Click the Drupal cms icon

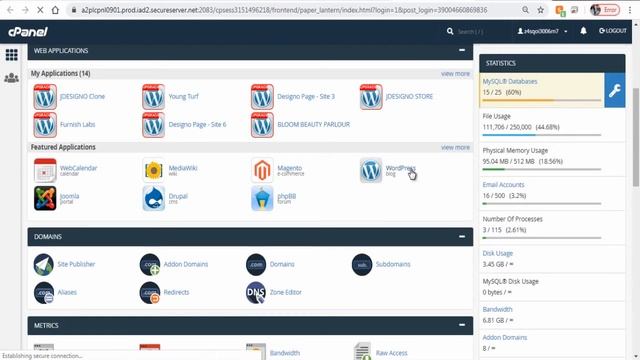pyautogui.click(x=153, y=198)
